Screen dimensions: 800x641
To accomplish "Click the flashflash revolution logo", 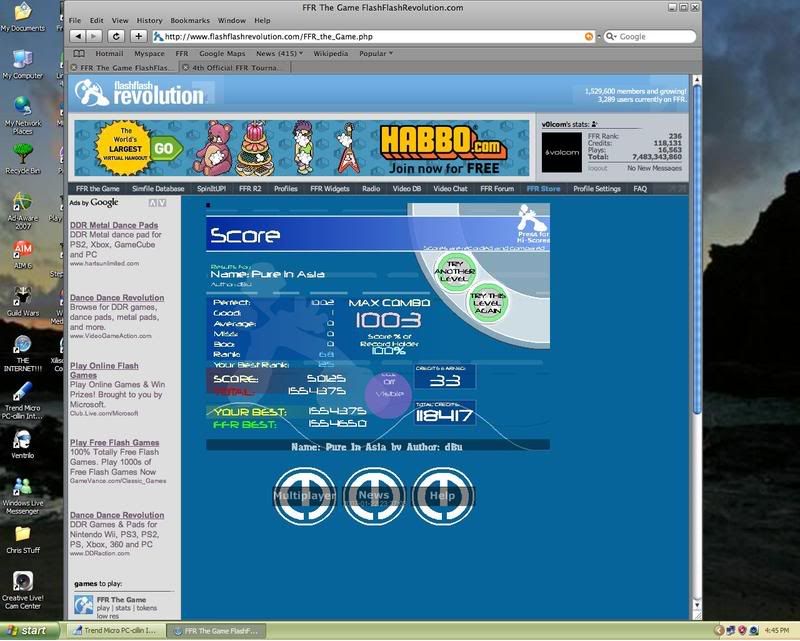I will (x=139, y=92).
